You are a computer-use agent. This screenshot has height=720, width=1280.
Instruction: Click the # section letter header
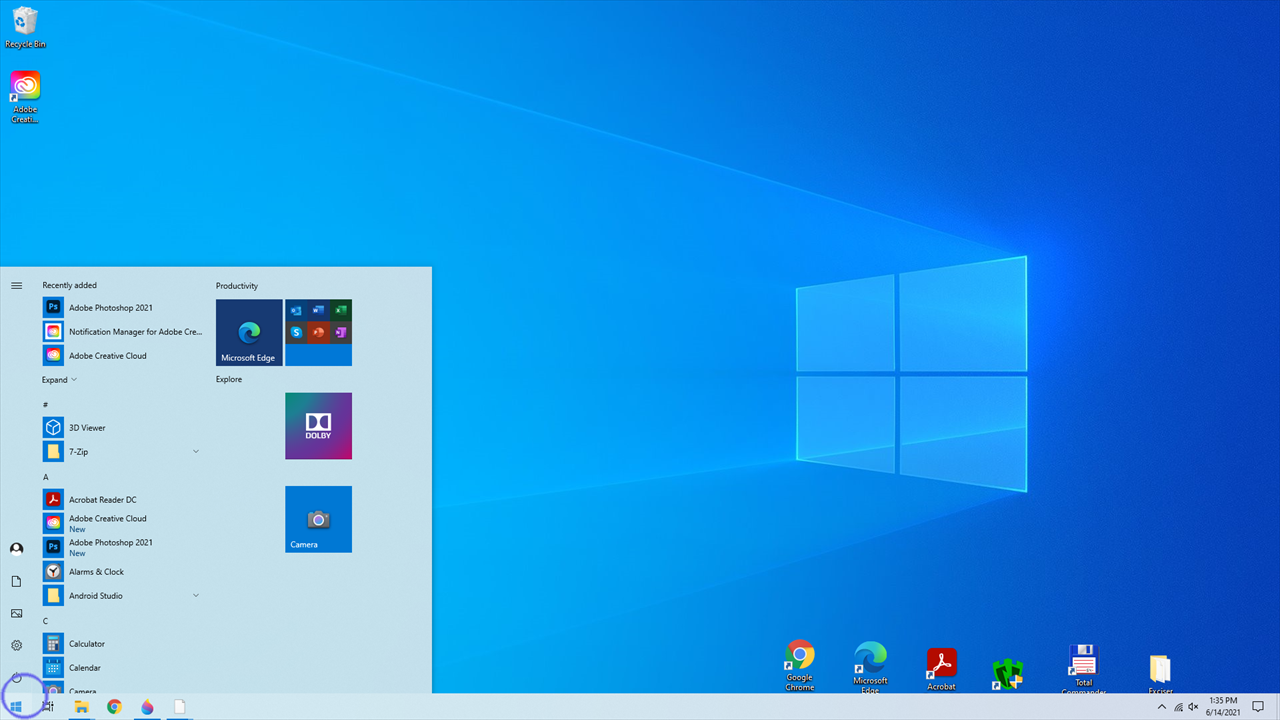[45, 404]
